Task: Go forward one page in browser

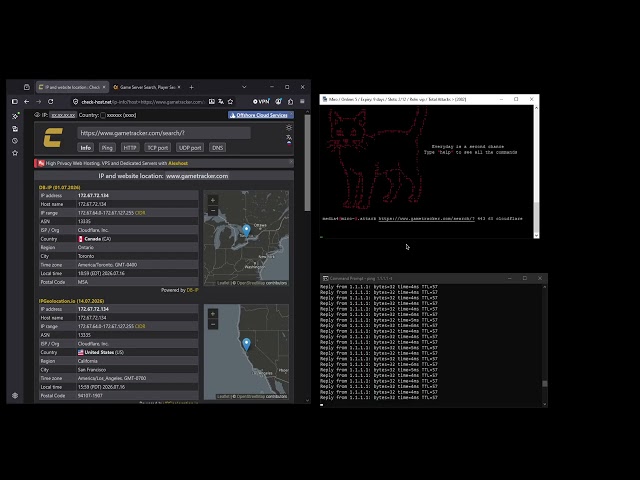Action: pyautogui.click(x=38, y=102)
